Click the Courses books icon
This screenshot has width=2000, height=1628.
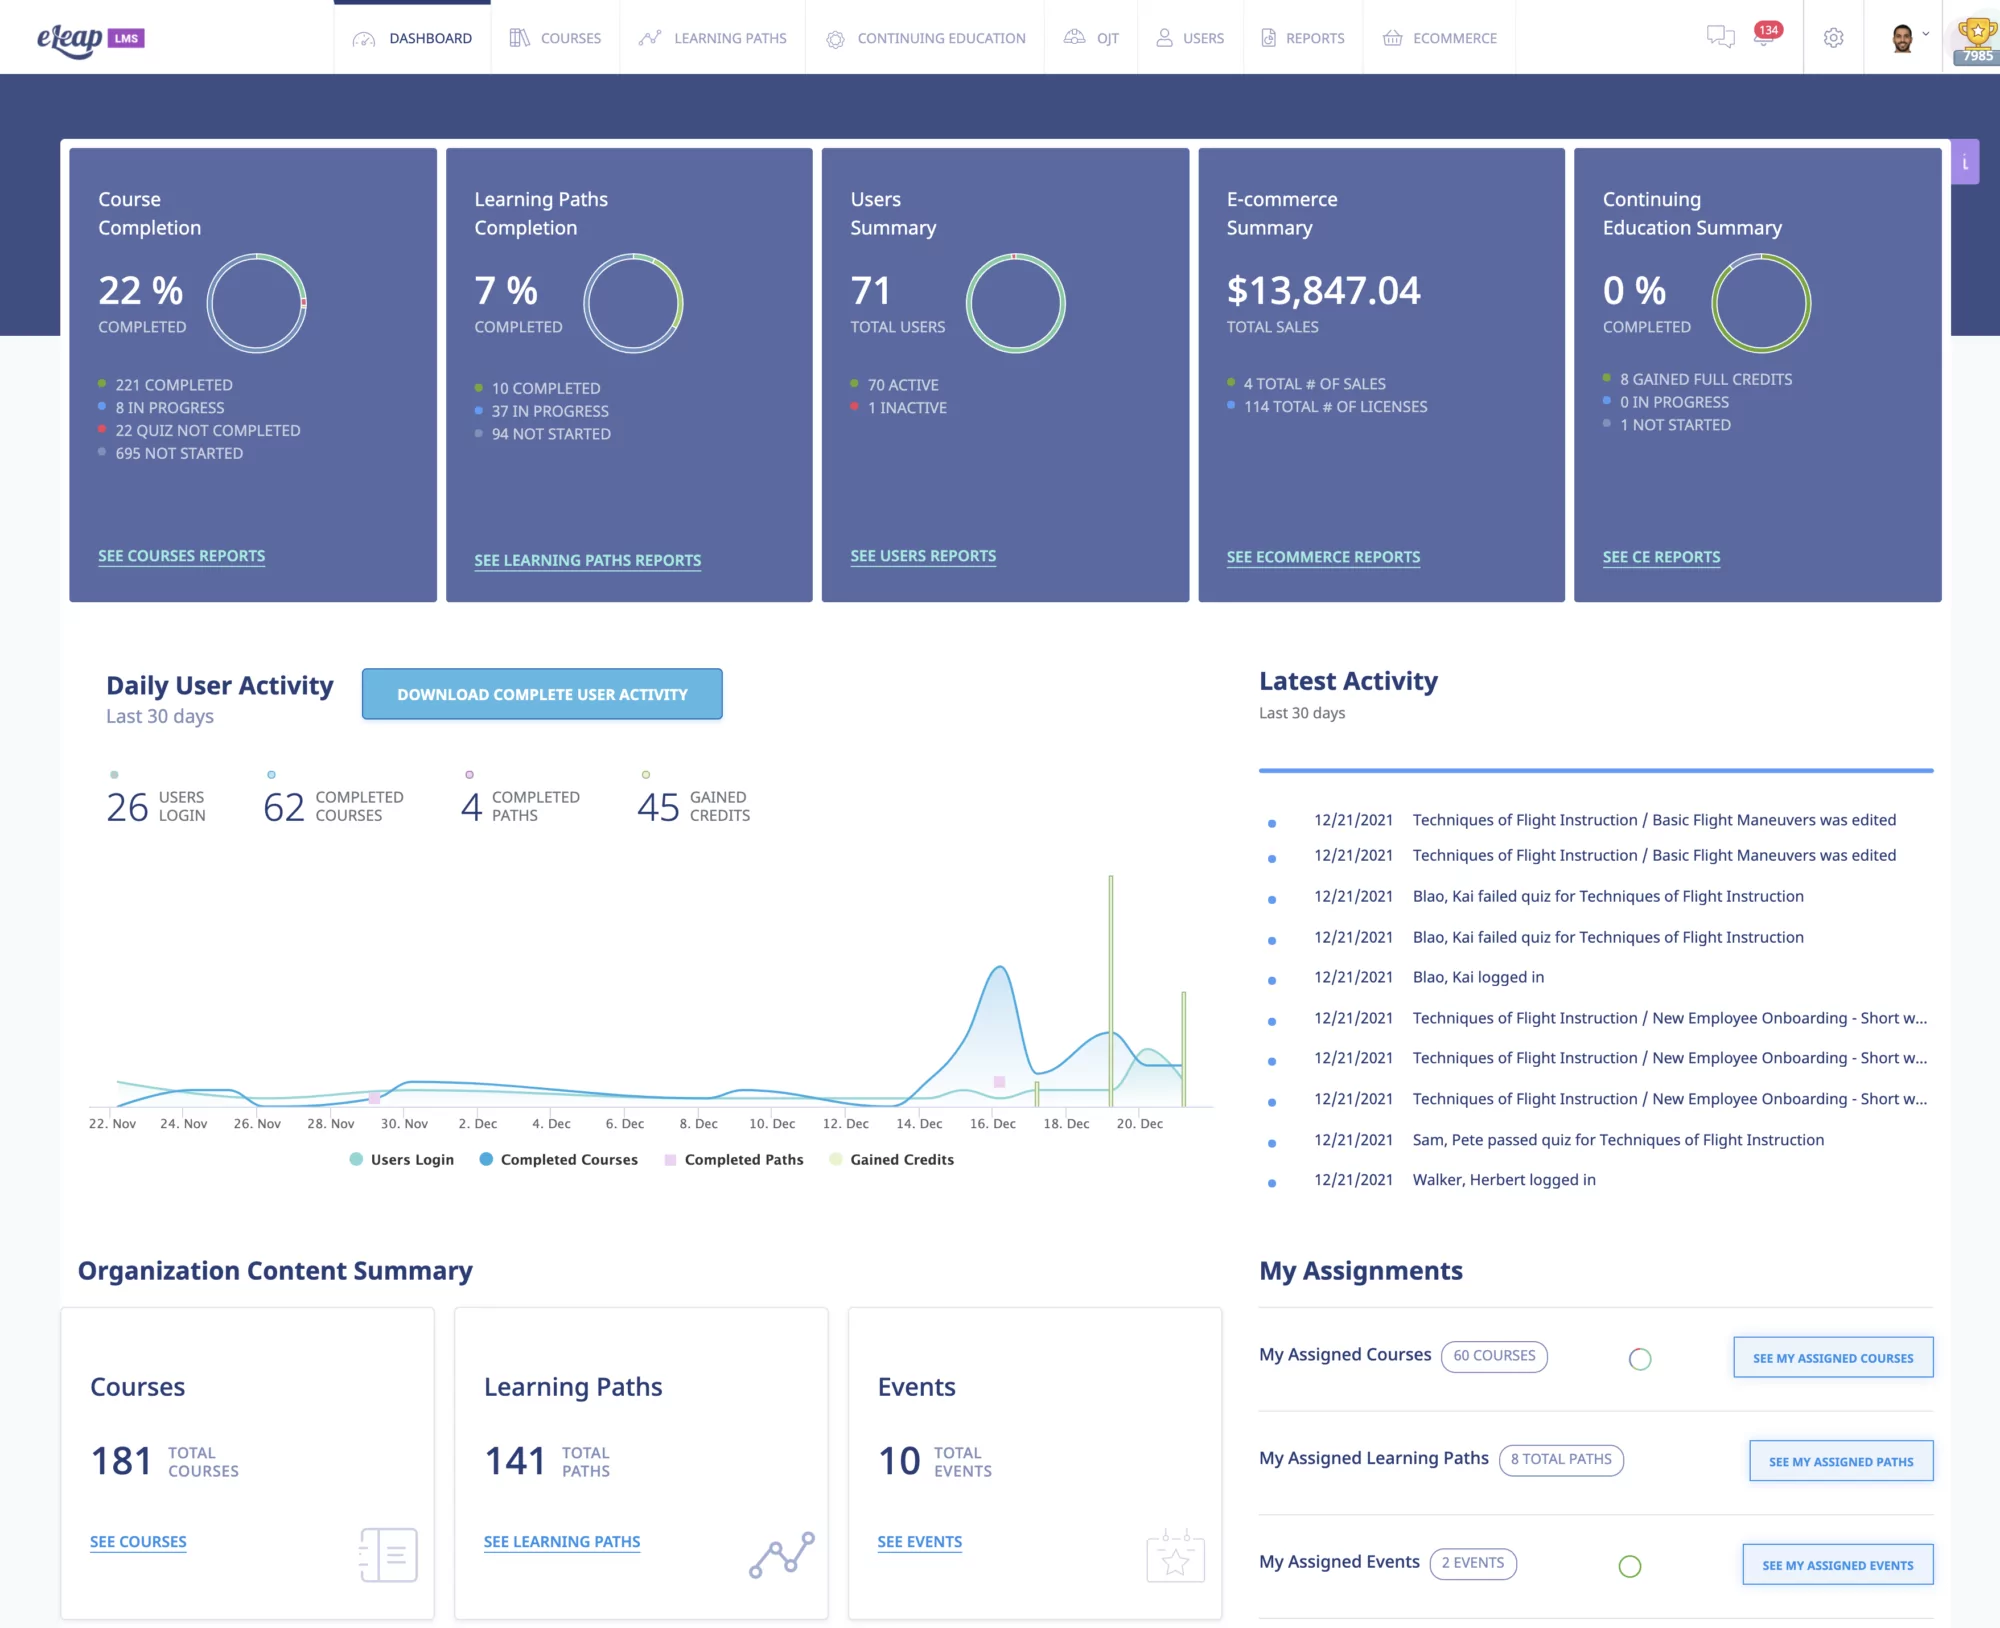point(519,38)
